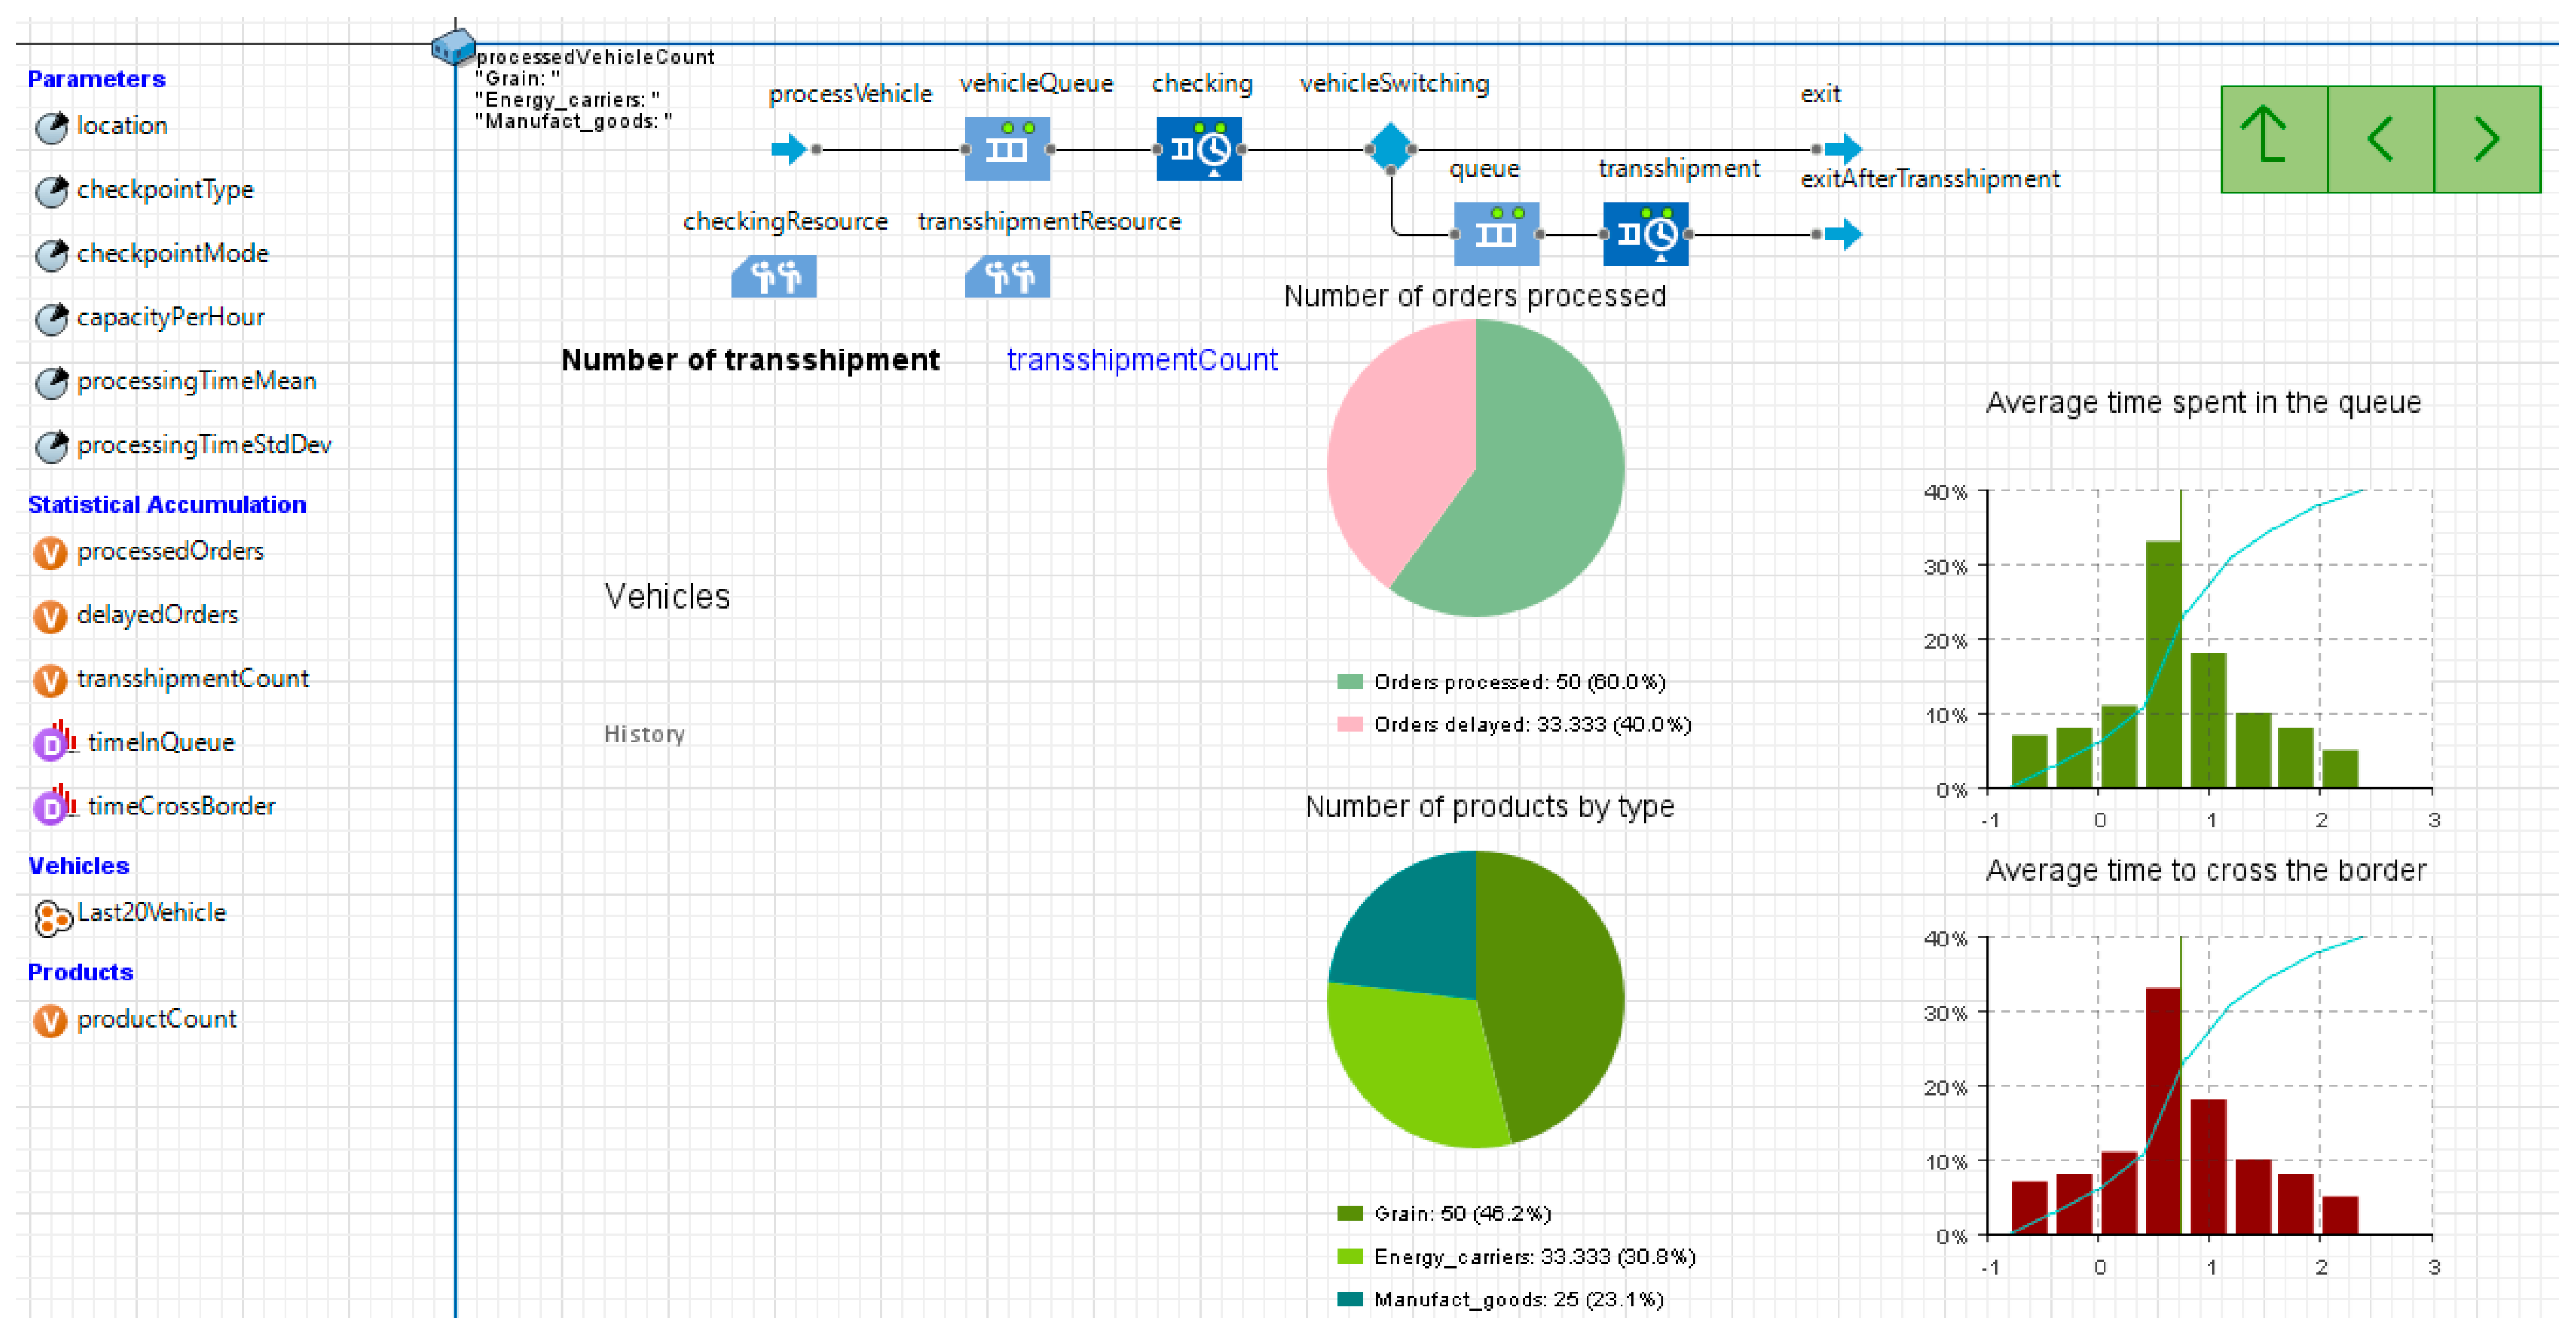Click the location parameter icon
This screenshot has width=2576, height=1330.
(x=51, y=128)
